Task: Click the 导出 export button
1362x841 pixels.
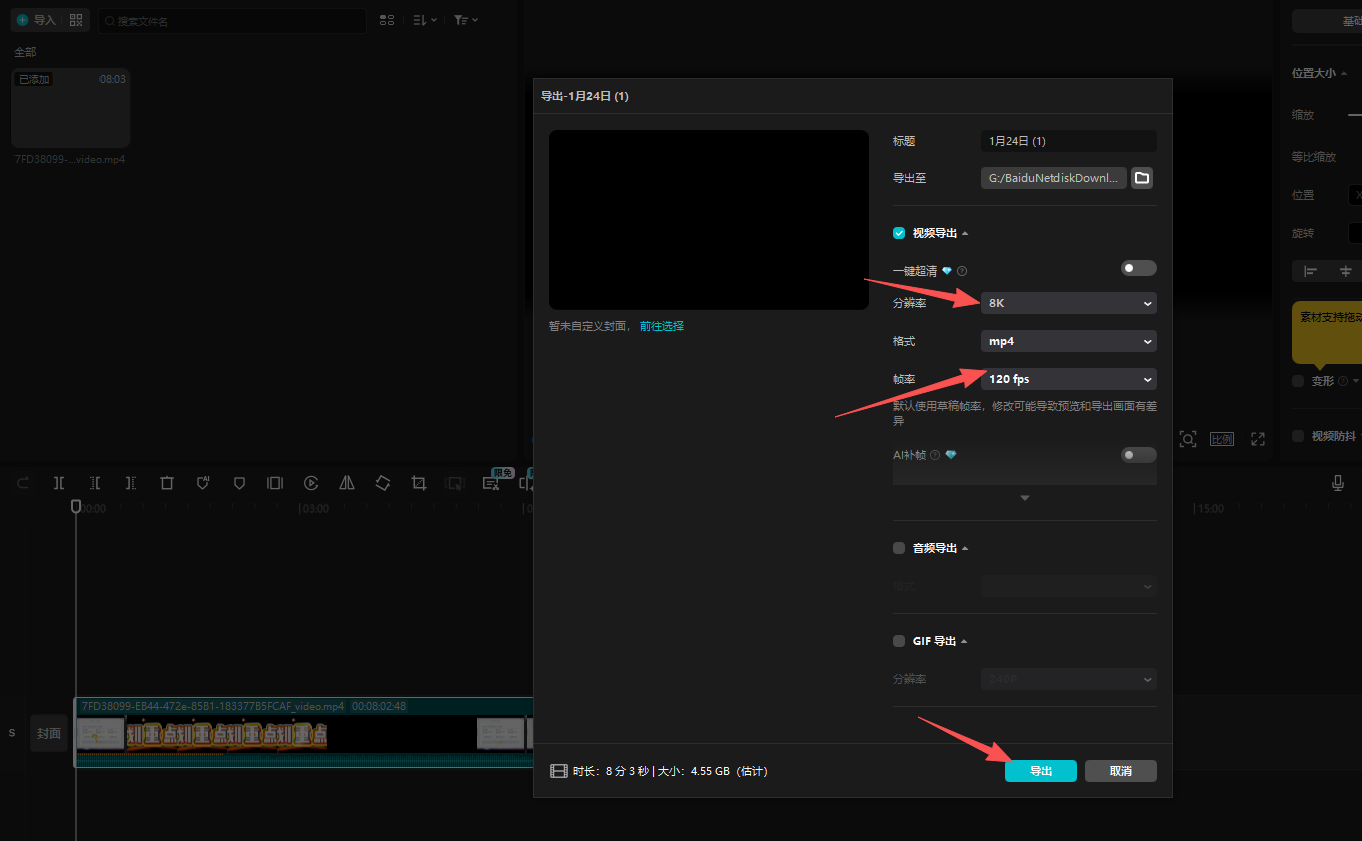Action: pos(1040,771)
